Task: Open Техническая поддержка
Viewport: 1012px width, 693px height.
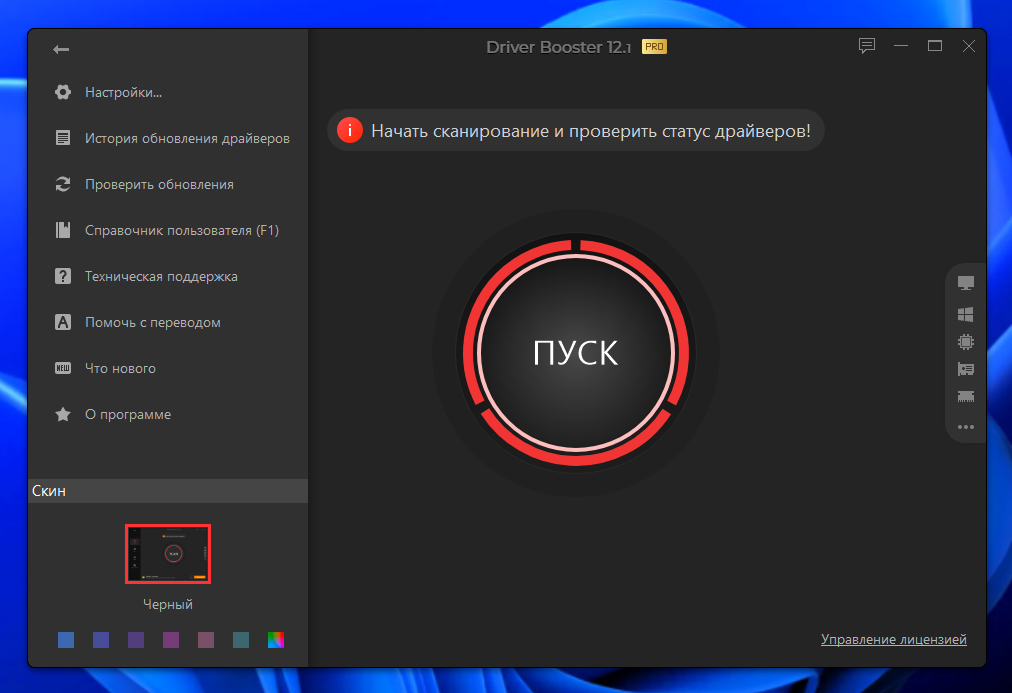Action: point(167,276)
